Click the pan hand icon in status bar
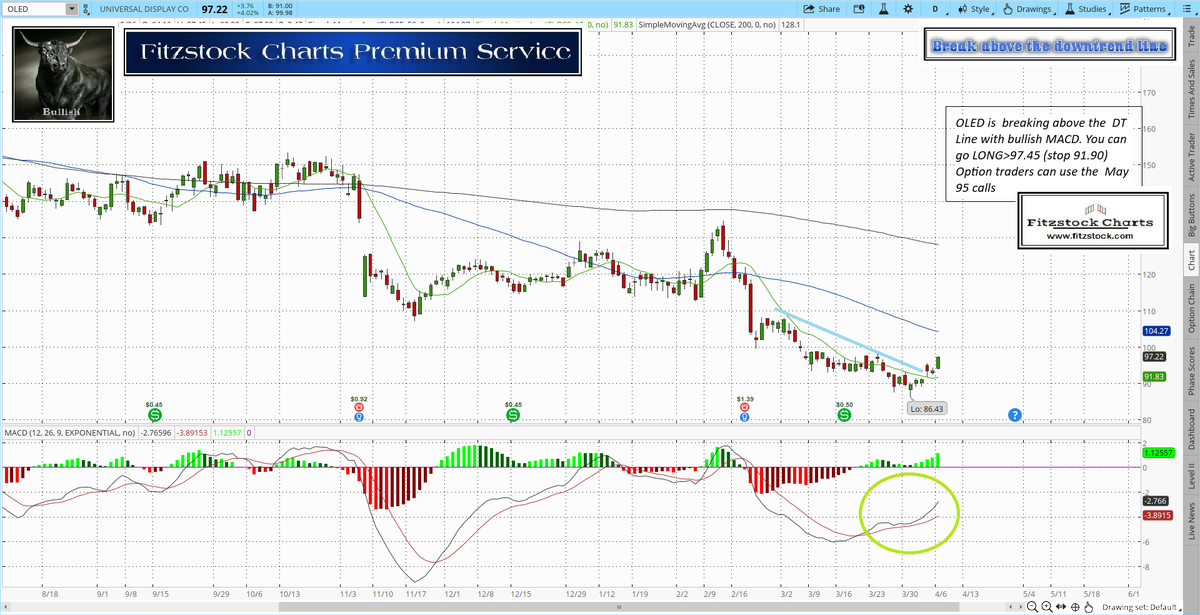 pyautogui.click(x=1089, y=606)
